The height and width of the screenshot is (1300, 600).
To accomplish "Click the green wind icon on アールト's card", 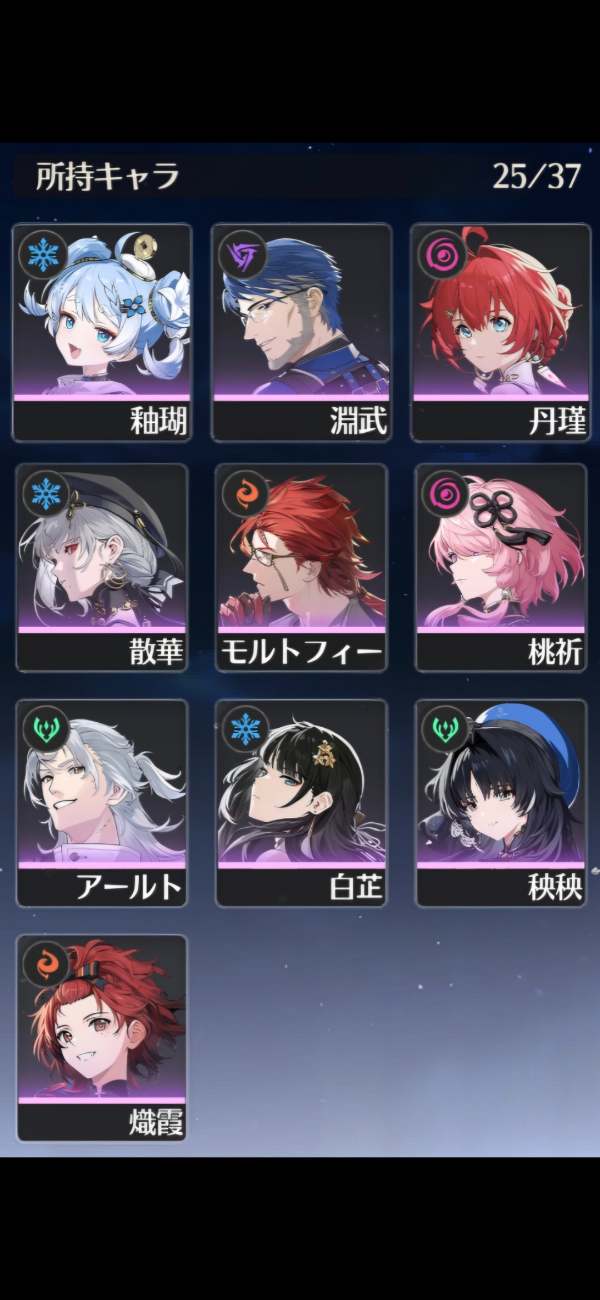I will (43, 729).
